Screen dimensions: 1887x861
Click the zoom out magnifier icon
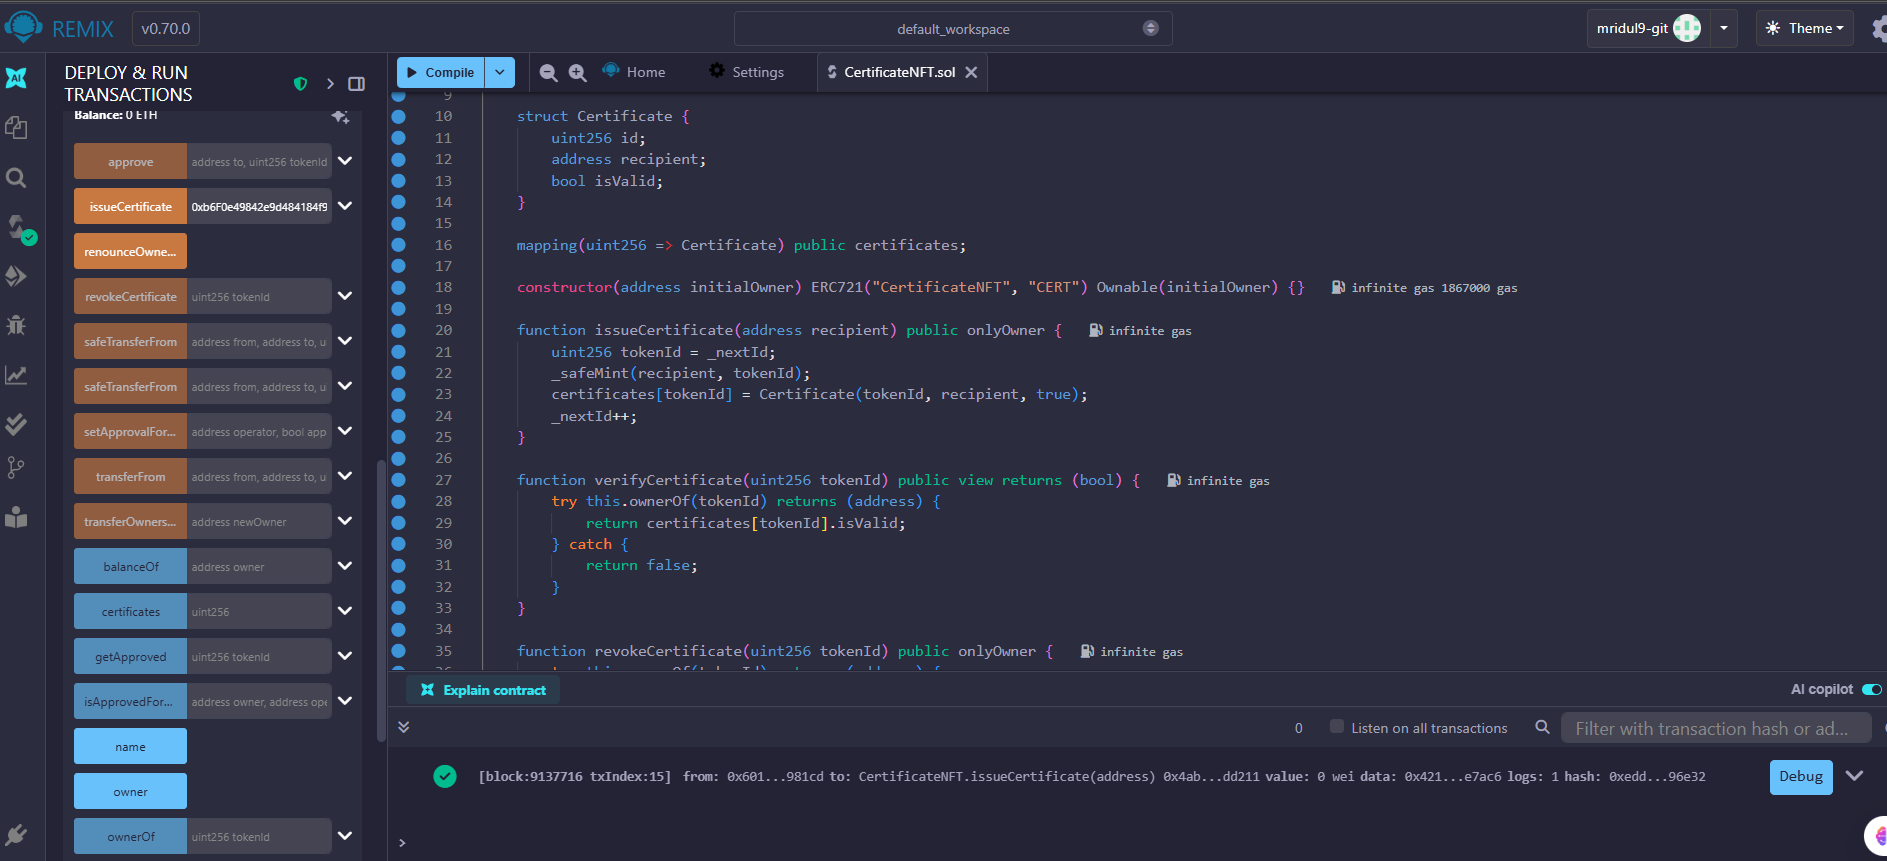548,72
